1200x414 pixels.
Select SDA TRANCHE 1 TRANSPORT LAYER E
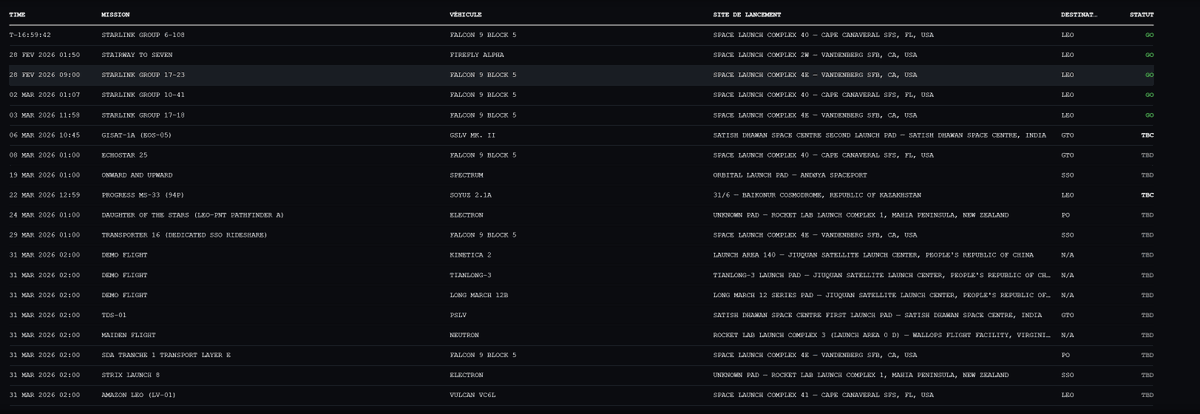coord(166,355)
